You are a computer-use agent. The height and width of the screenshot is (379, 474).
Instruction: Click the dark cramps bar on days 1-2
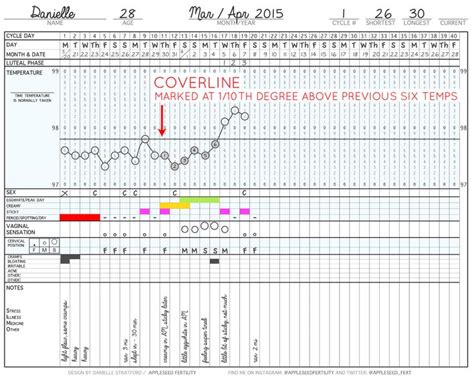(70, 257)
